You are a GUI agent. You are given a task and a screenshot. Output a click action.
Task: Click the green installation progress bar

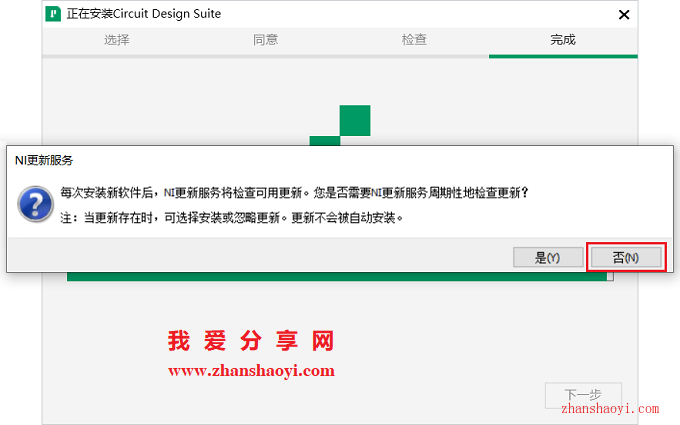(340, 277)
